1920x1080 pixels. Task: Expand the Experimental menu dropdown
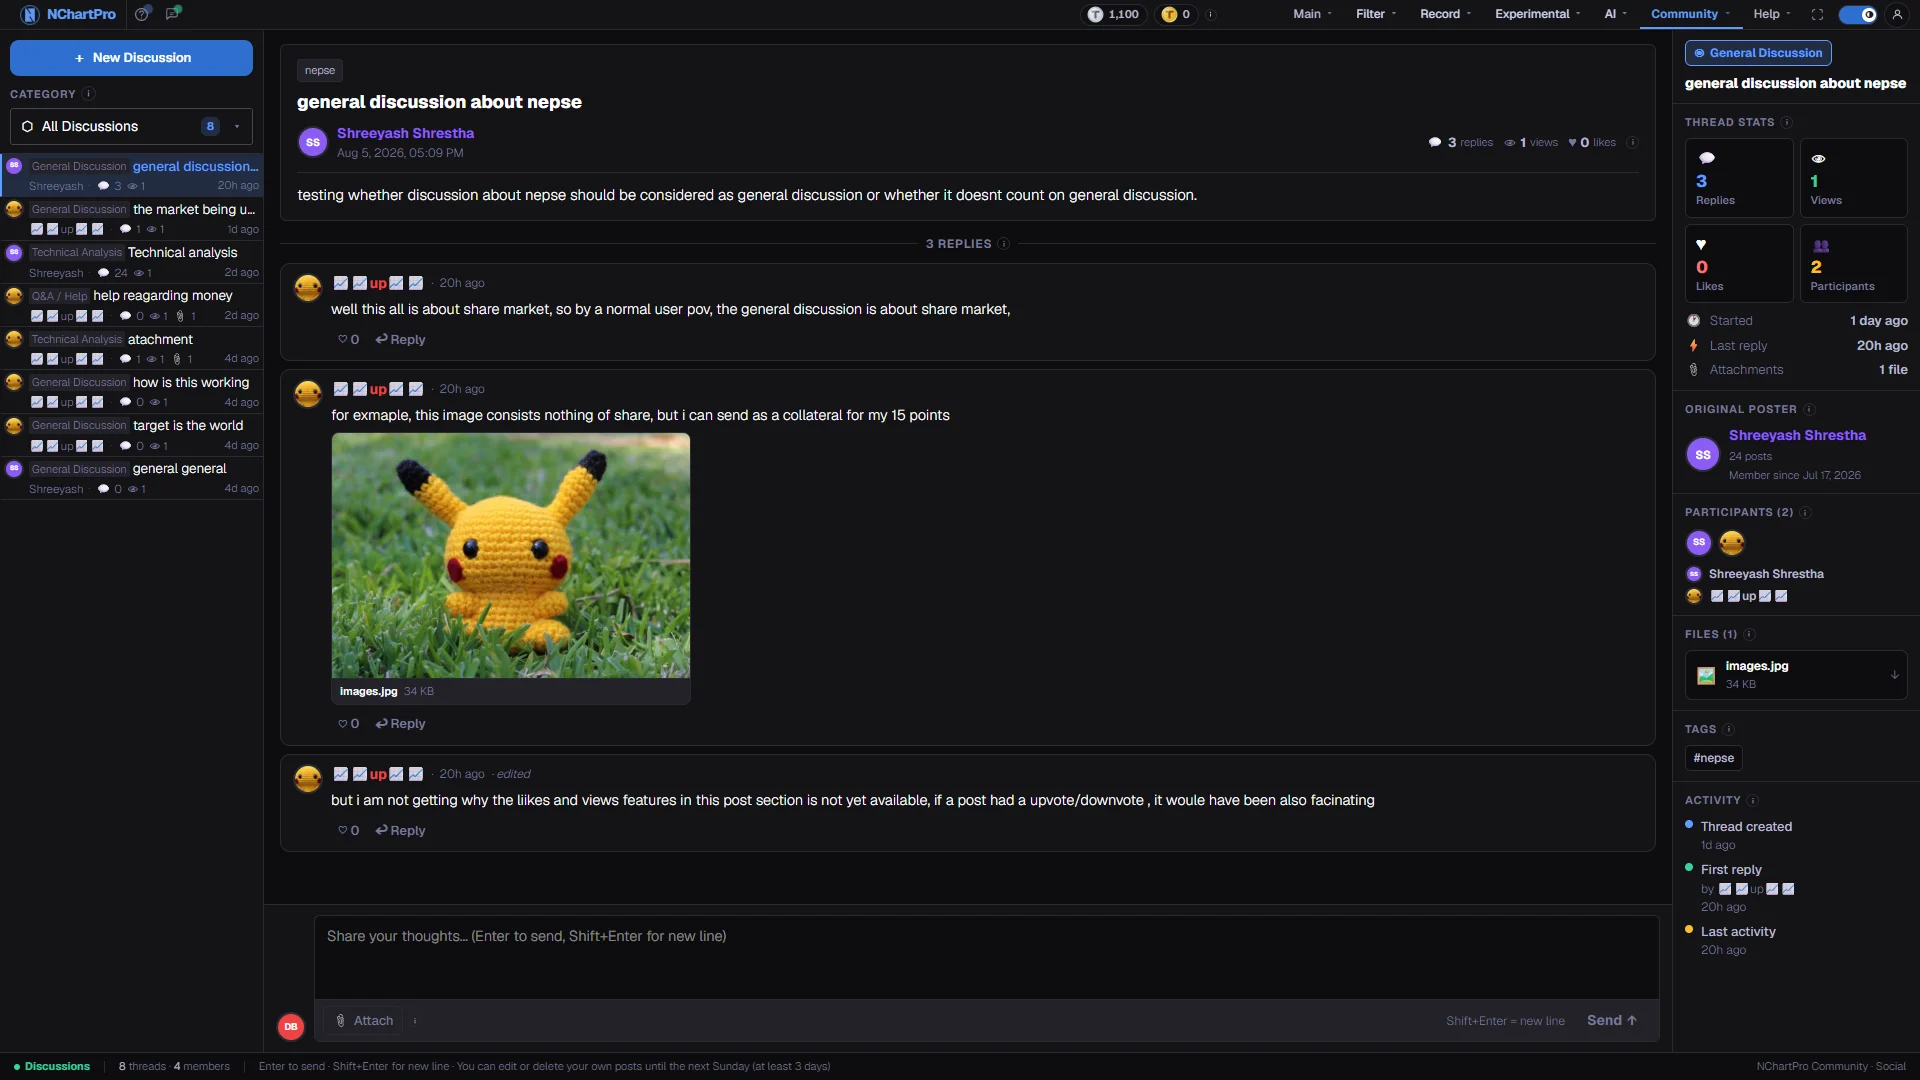coord(1537,14)
